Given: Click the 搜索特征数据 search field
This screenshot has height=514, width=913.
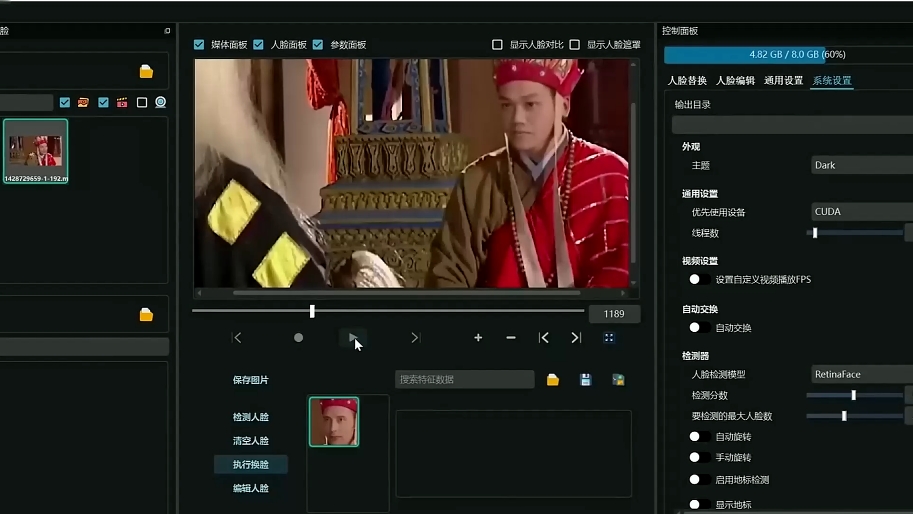Looking at the screenshot, I should tap(465, 380).
